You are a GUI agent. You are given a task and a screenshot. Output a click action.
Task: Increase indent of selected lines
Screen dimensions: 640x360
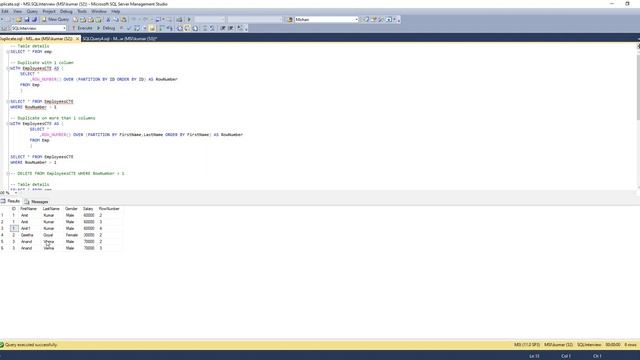coord(231,28)
